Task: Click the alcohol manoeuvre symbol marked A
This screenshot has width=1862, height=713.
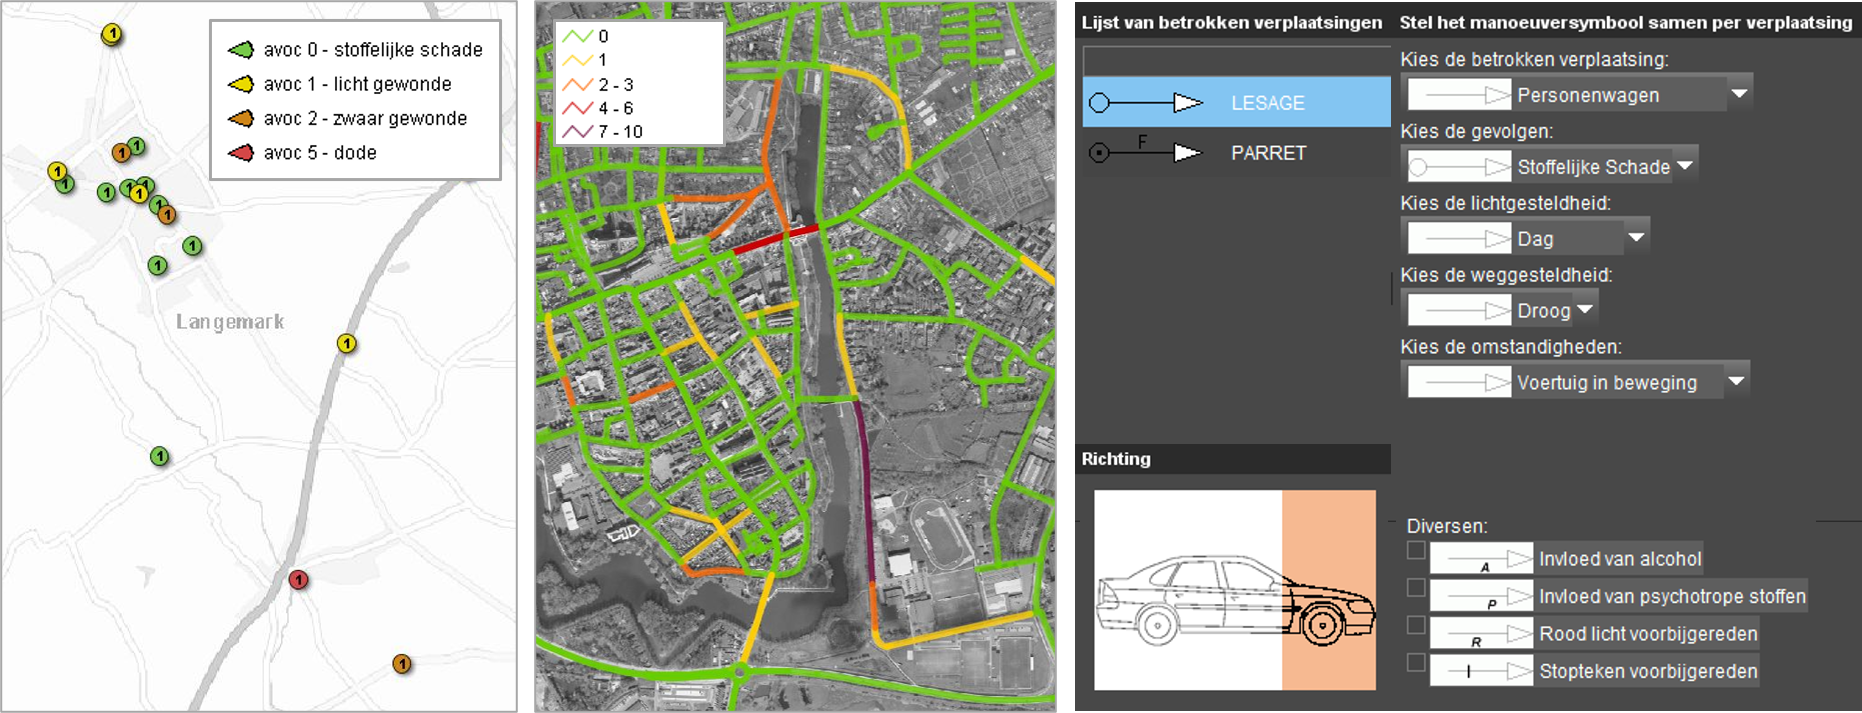Action: [x=1481, y=559]
